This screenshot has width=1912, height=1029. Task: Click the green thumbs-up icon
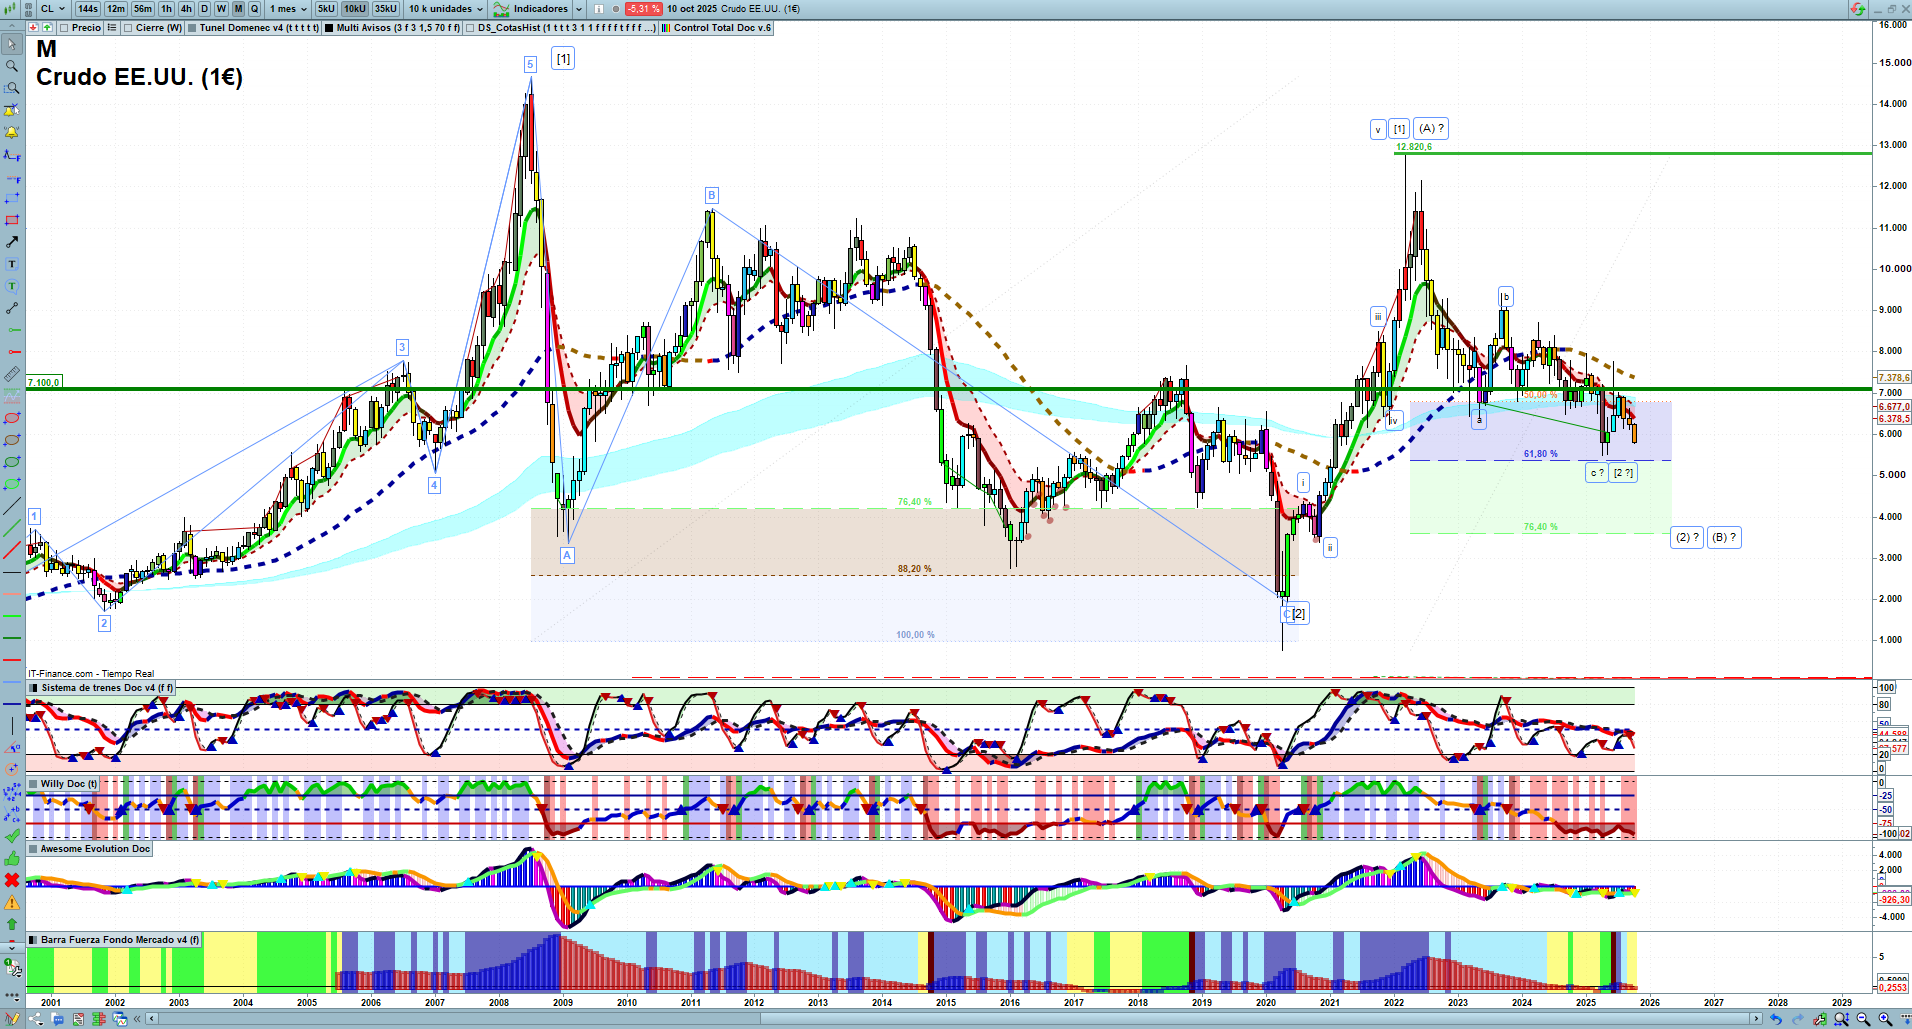12,858
